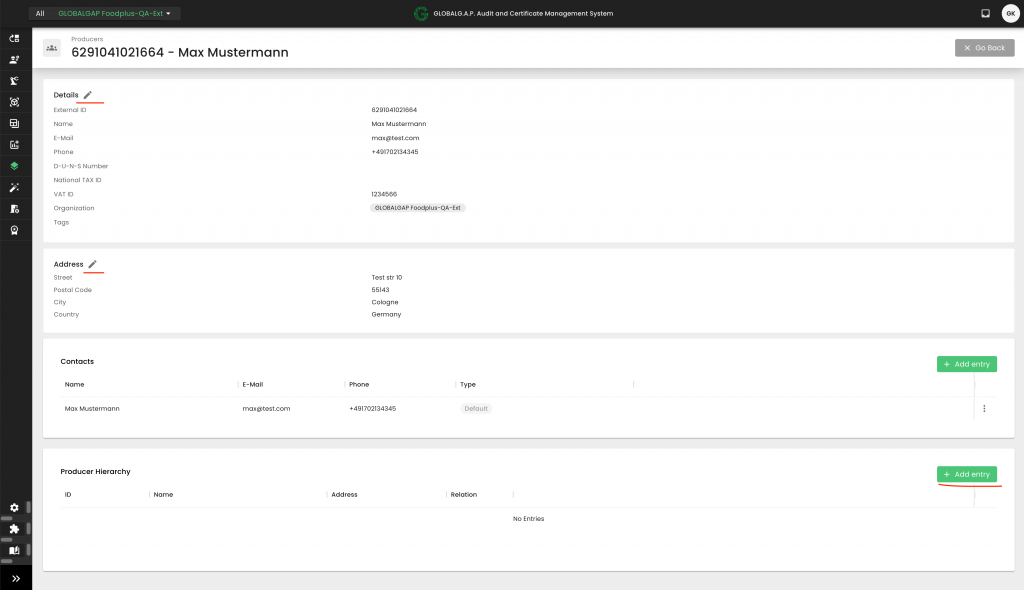Image resolution: width=1024 pixels, height=590 pixels.
Task: Open the book documentation icon in sidebar
Action: point(14,550)
